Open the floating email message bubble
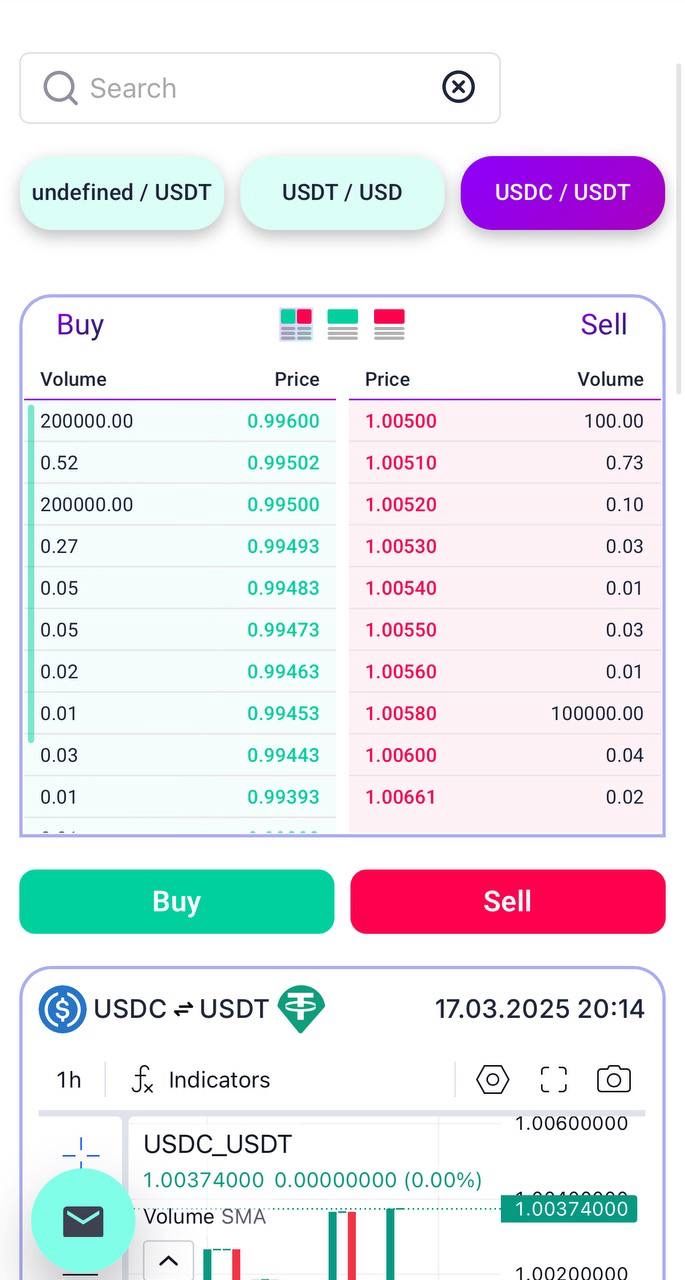This screenshot has height=1280, width=685. coord(82,1220)
